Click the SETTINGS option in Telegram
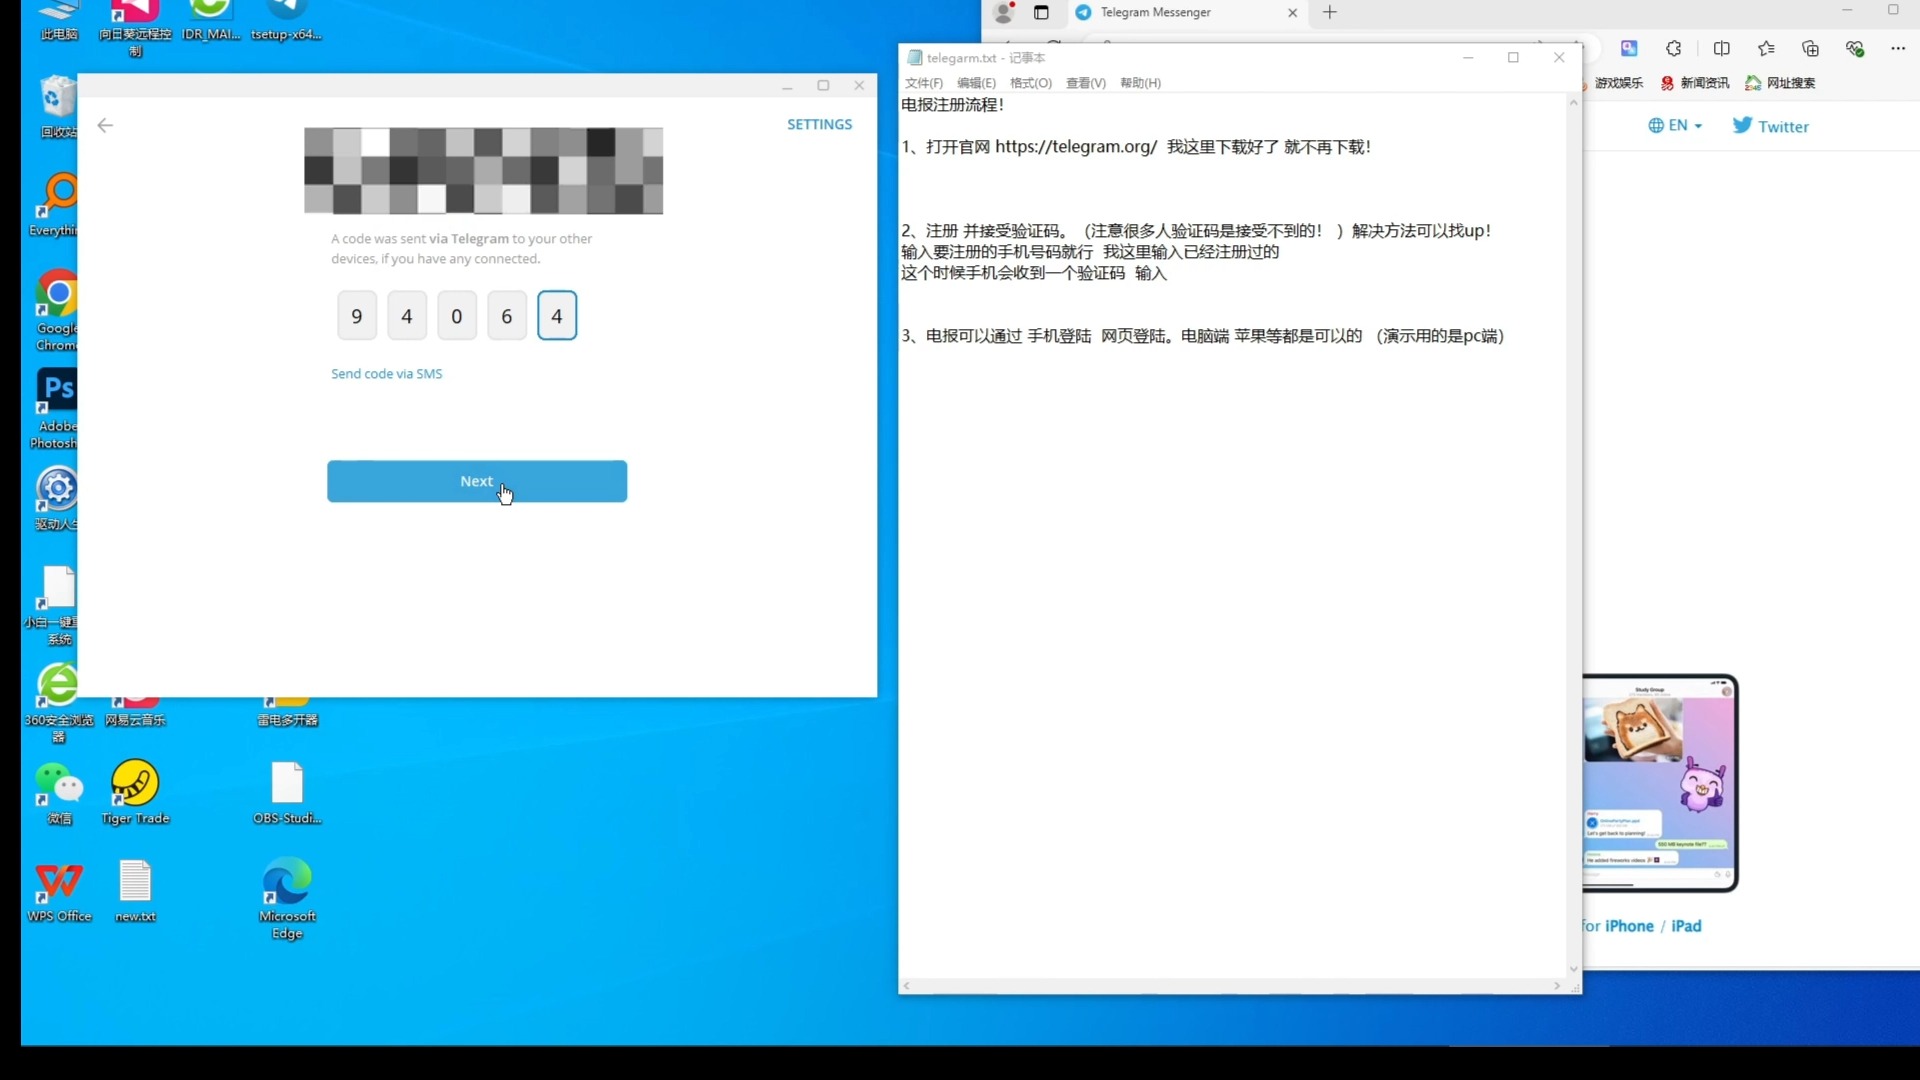This screenshot has width=1920, height=1080. 819,124
